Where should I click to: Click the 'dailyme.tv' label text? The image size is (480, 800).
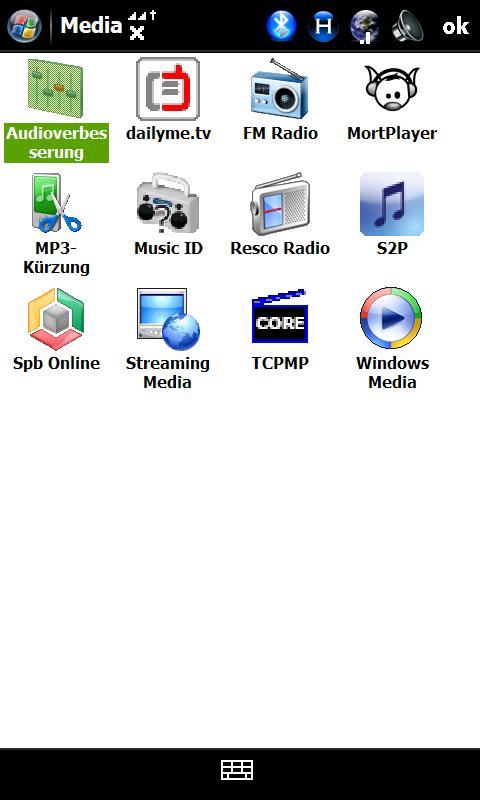click(x=168, y=134)
